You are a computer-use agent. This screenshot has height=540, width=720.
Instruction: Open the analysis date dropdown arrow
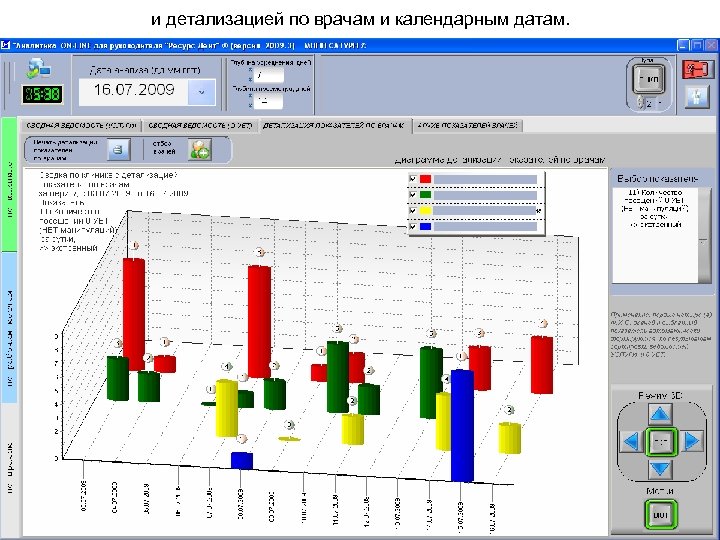click(201, 92)
